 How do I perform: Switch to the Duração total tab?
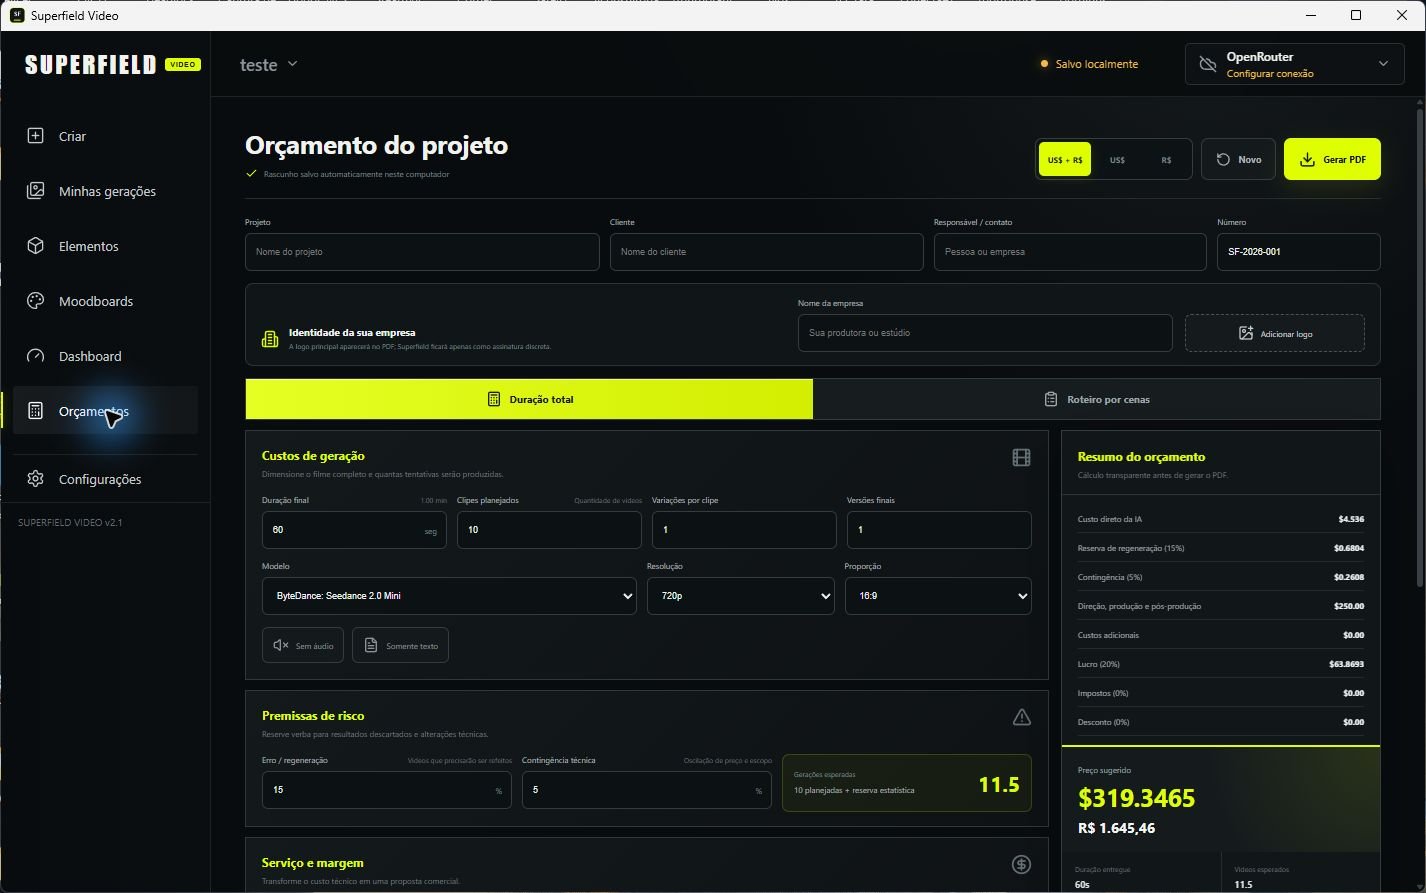pos(529,399)
